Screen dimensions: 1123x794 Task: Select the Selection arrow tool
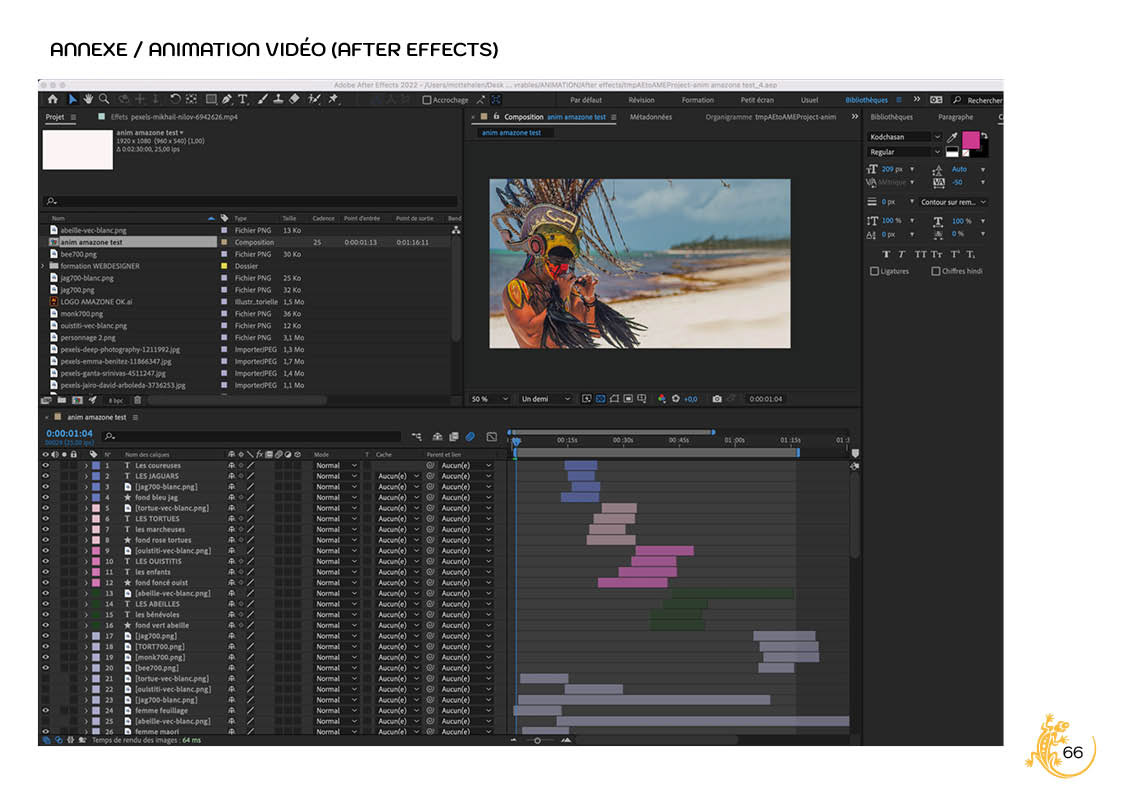[72, 100]
